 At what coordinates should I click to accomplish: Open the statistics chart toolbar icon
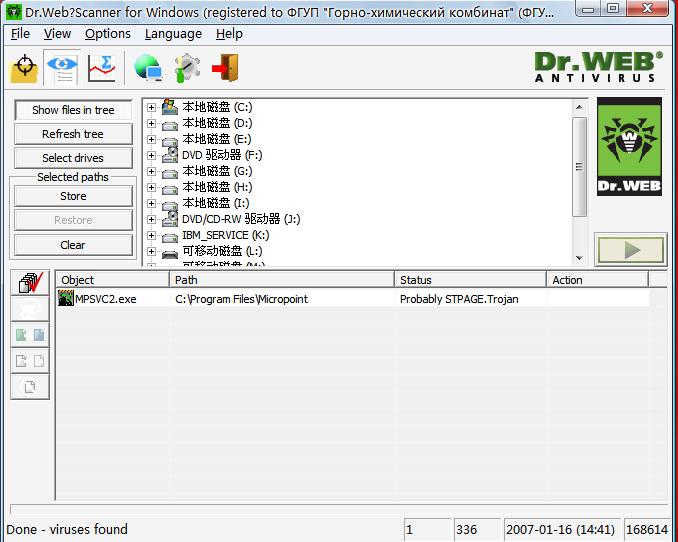click(x=102, y=68)
